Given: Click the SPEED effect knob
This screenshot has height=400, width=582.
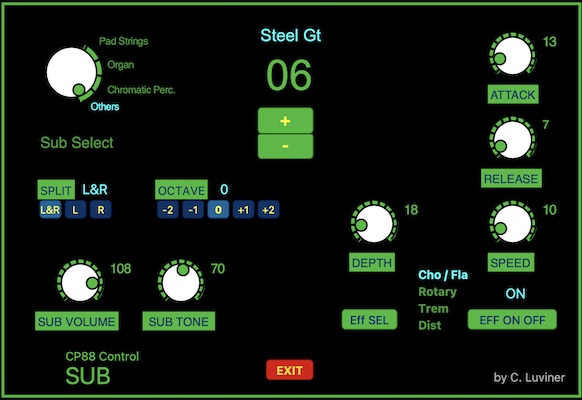Looking at the screenshot, I should coord(513,223).
